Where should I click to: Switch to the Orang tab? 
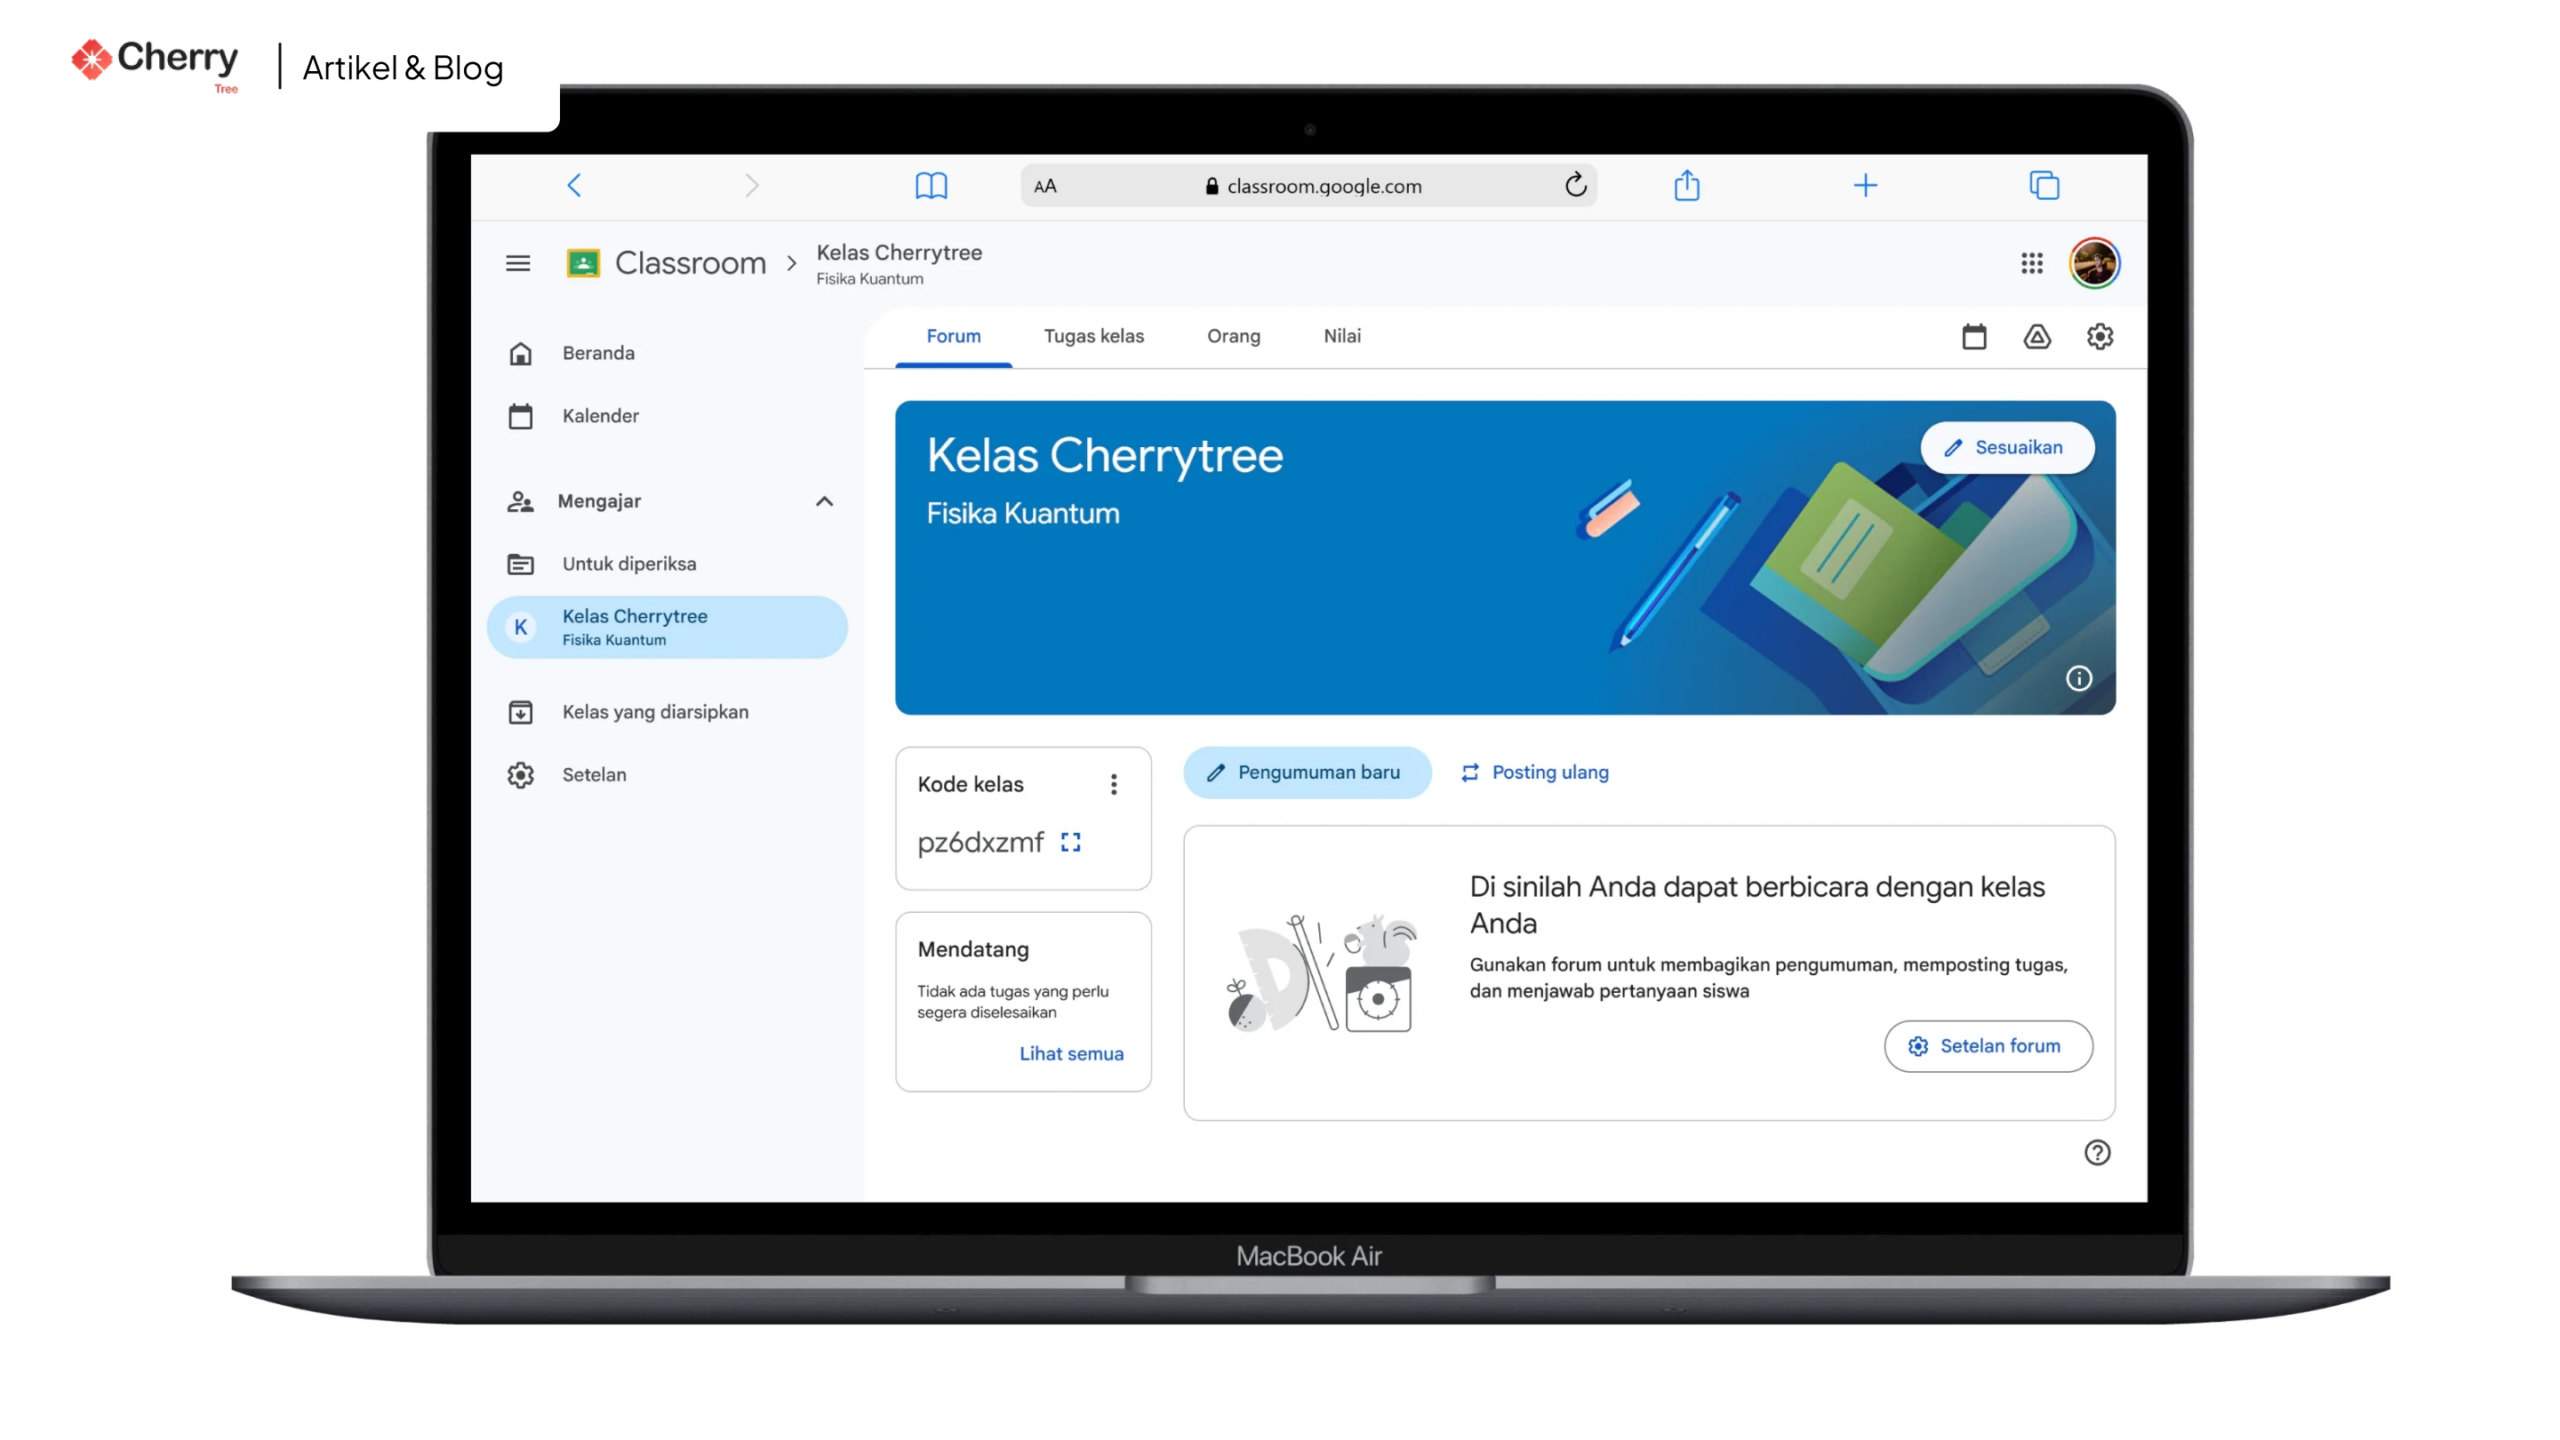[x=1233, y=336]
